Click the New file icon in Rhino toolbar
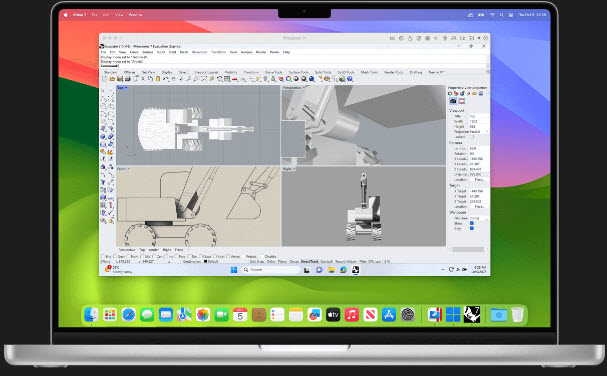This screenshot has height=376, width=607. click(x=105, y=79)
